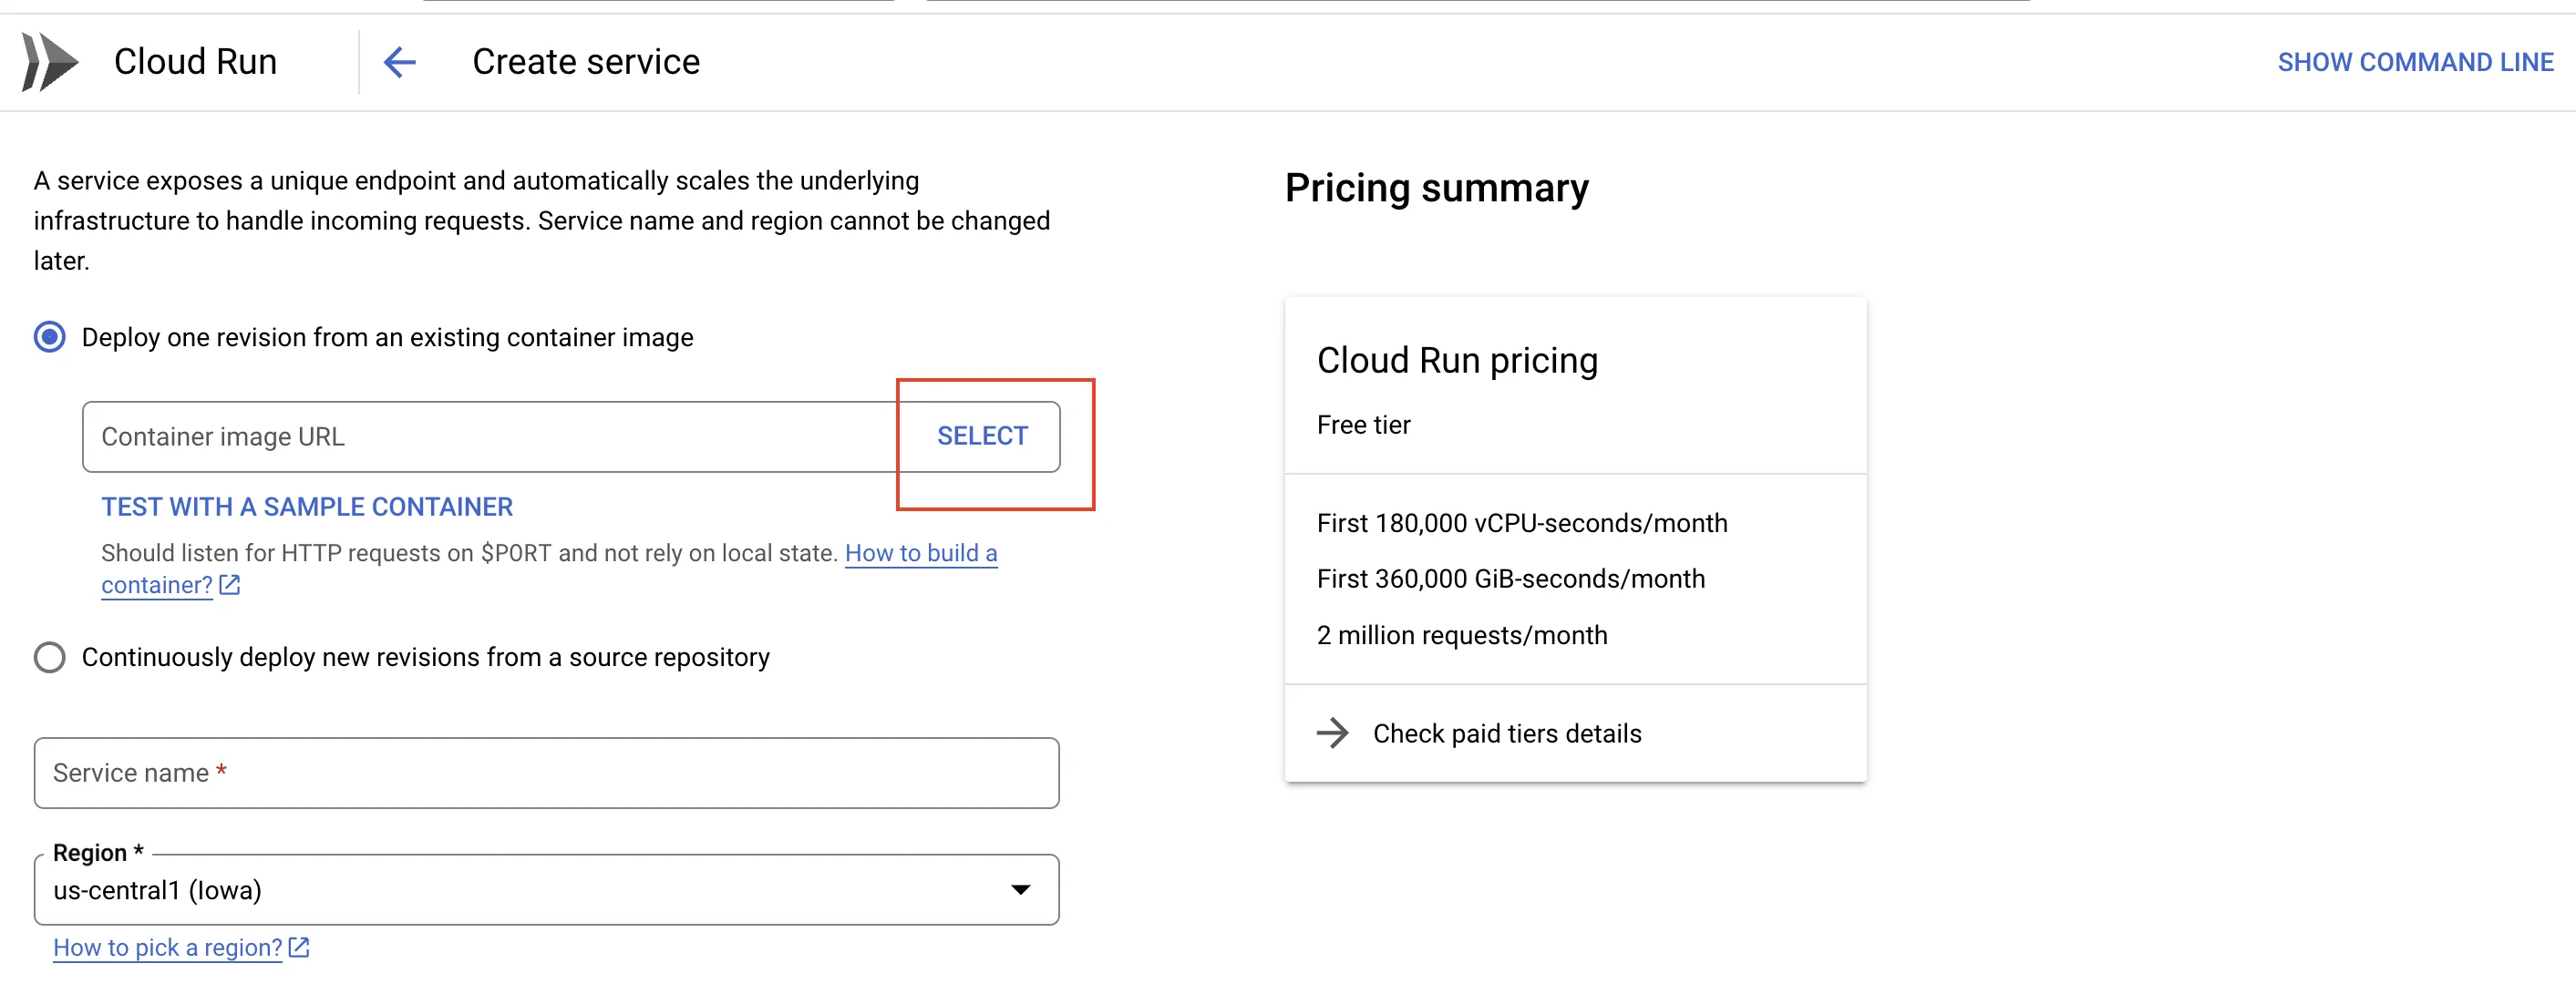Click the 'Cloud Run pricing' card title
The image size is (2576, 984).
[x=1457, y=360]
